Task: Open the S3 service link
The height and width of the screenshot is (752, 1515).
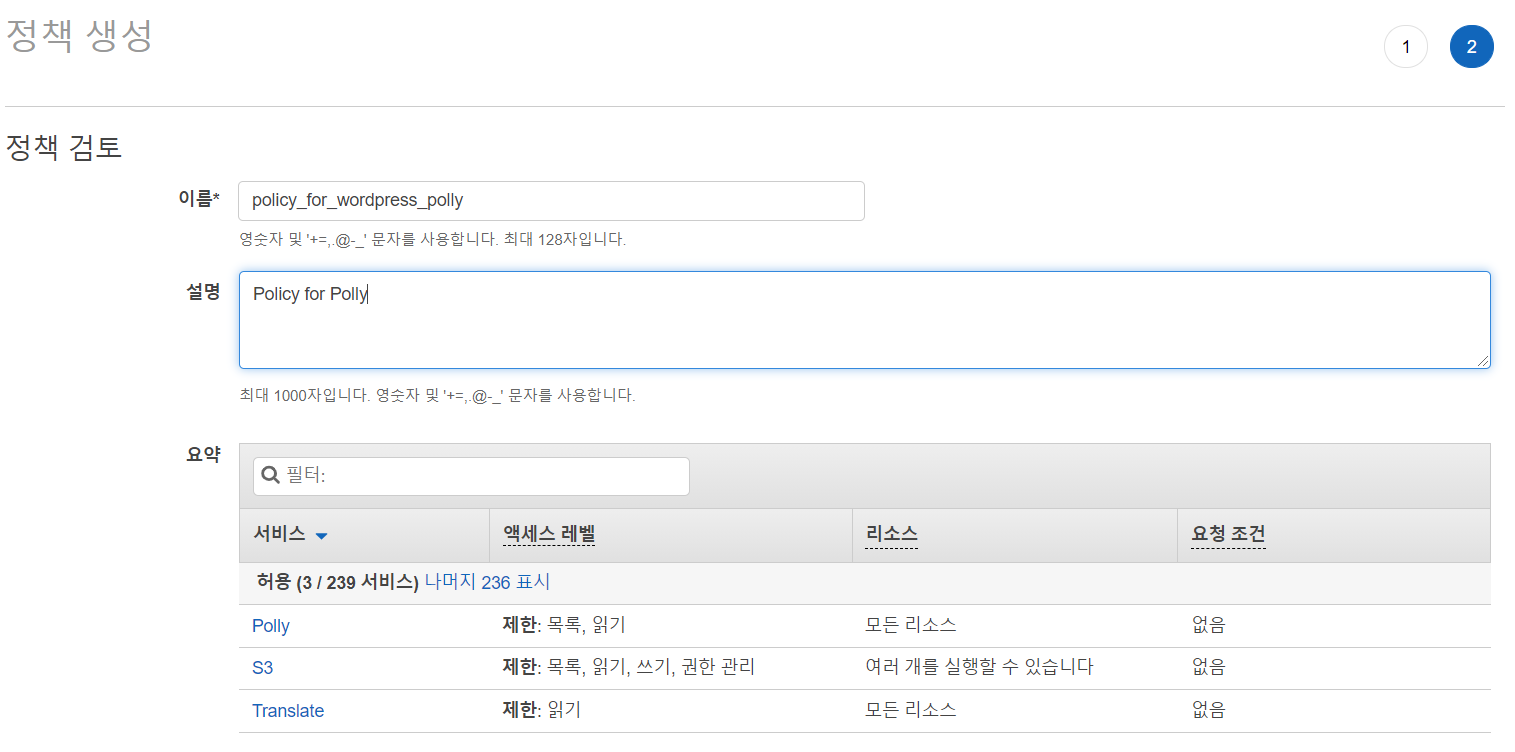Action: click(x=262, y=668)
